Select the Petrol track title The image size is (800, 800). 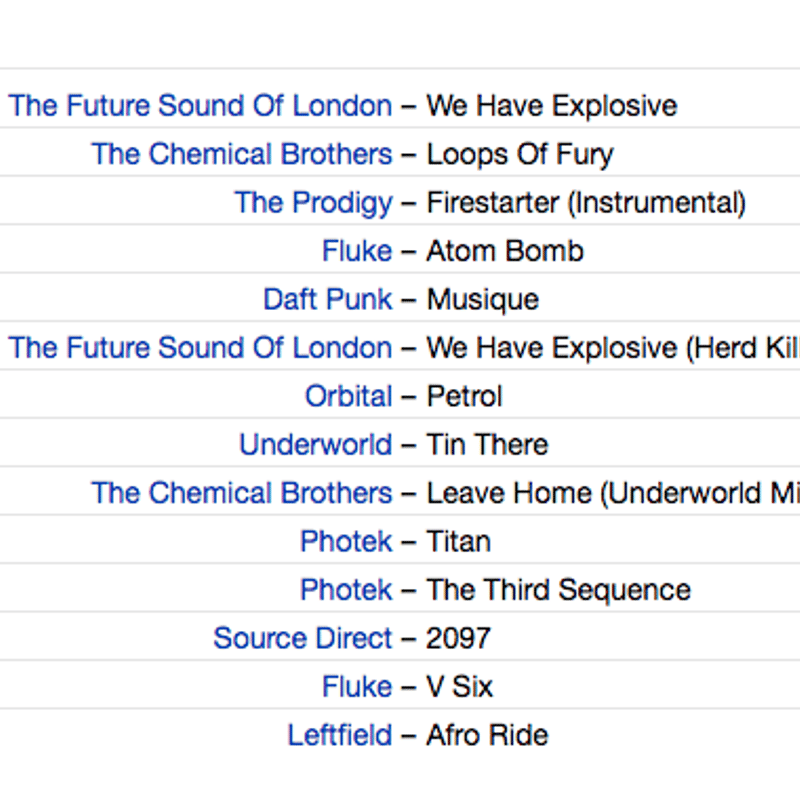[x=465, y=396]
